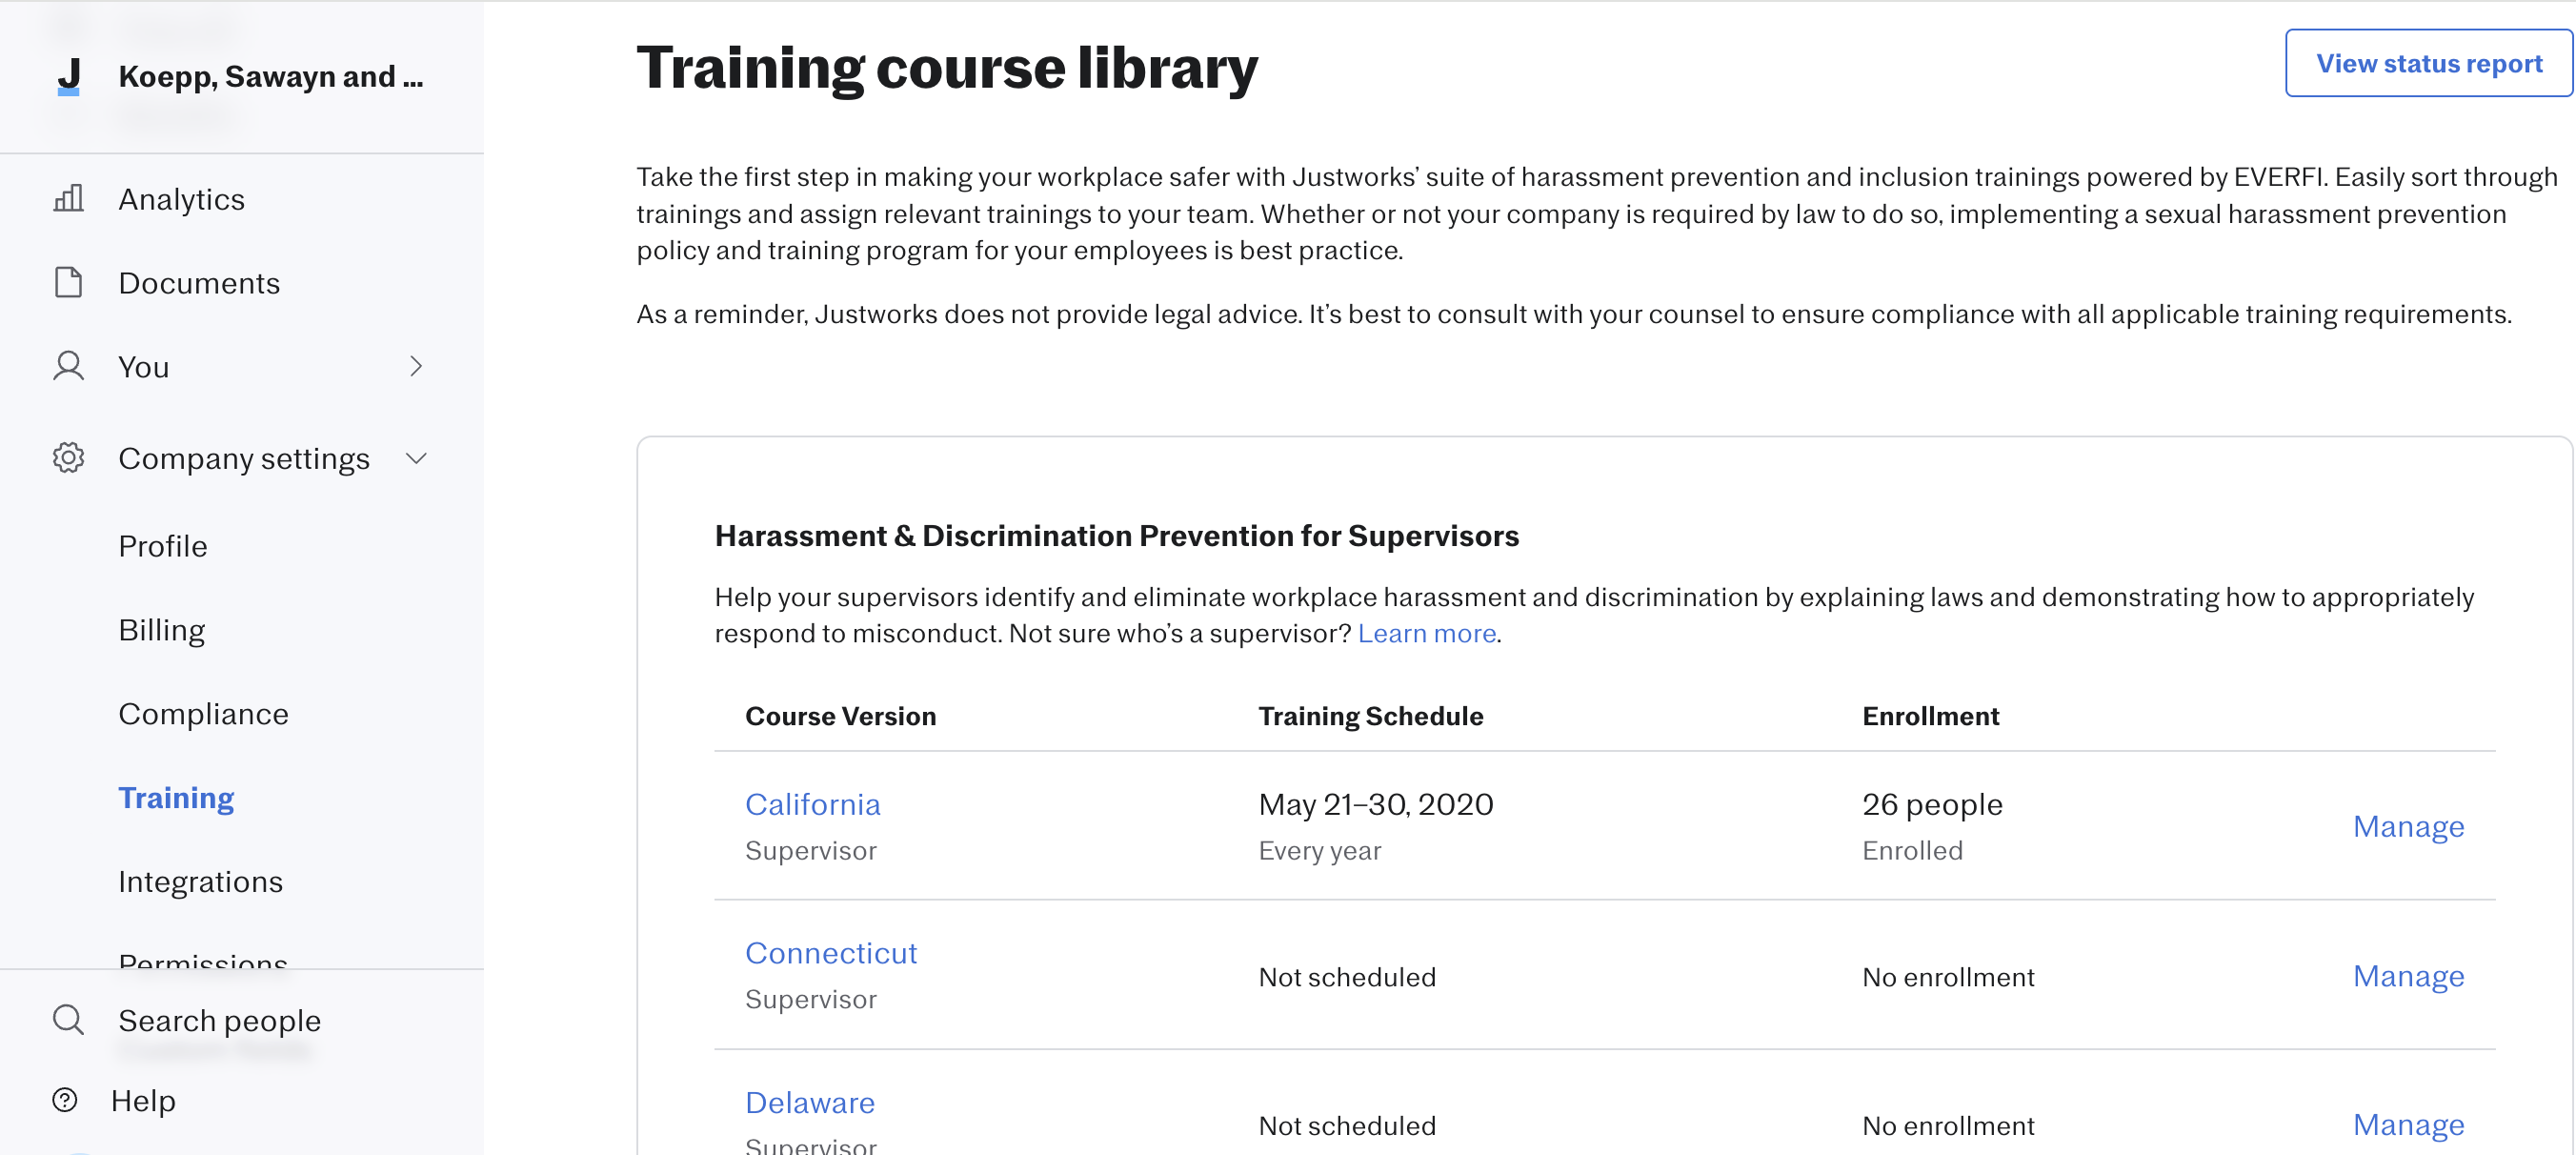Viewport: 2576px width, 1155px height.
Task: Manage the Connecticut course enrollment
Action: [x=2408, y=976]
